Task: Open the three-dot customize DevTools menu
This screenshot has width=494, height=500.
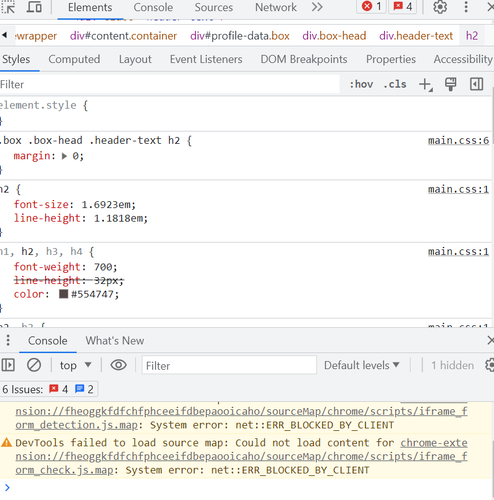Action: 466,7
